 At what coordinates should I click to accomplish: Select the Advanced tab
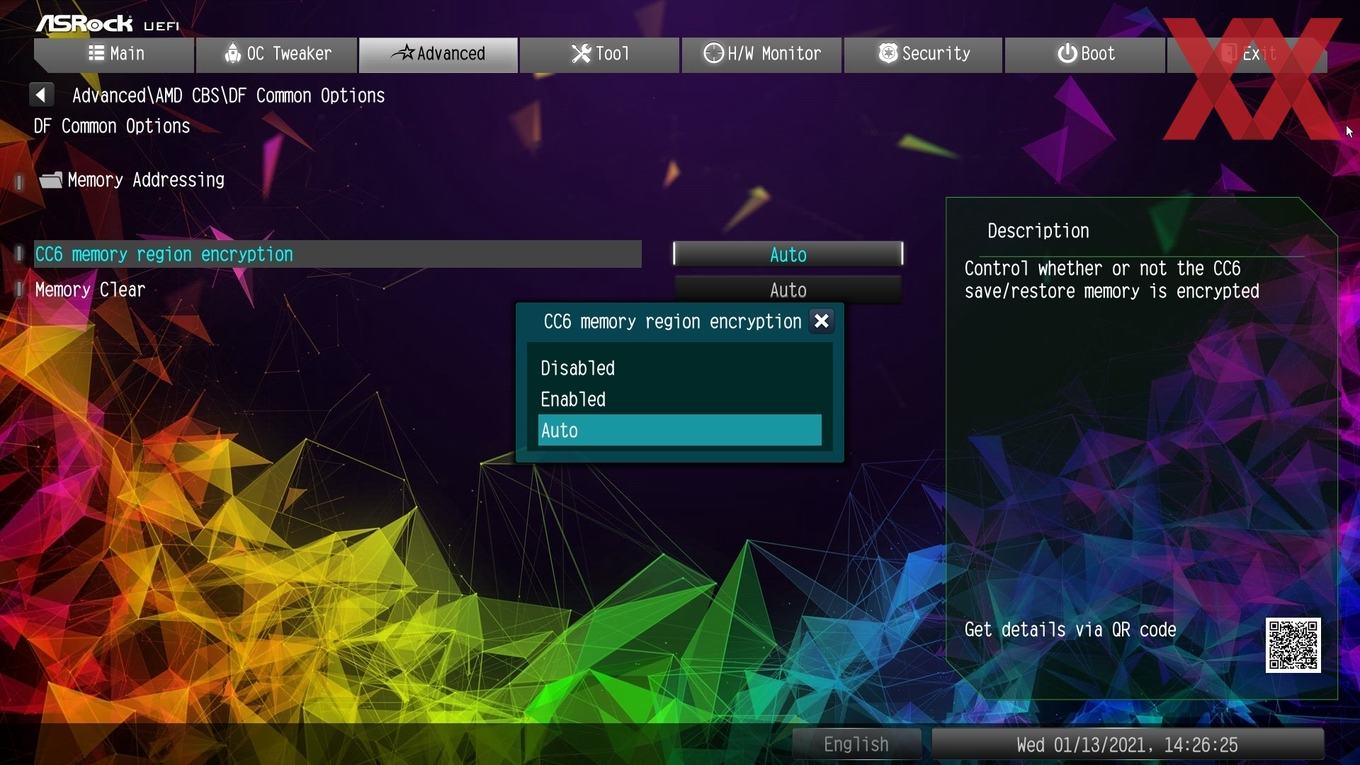pos(438,54)
